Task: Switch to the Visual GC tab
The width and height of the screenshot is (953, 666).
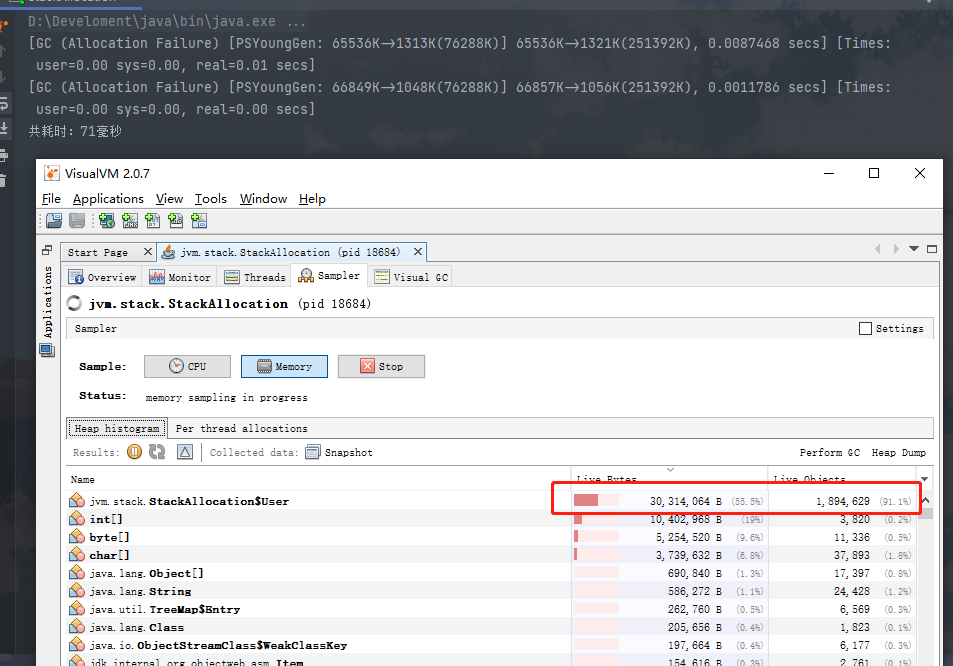Action: click(411, 277)
